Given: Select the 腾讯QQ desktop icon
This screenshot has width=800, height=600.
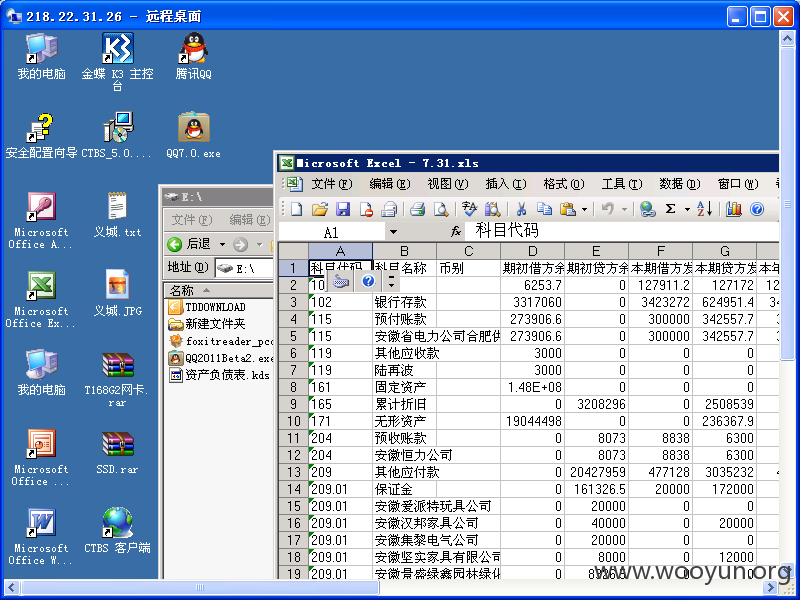Looking at the screenshot, I should pyautogui.click(x=193, y=56).
